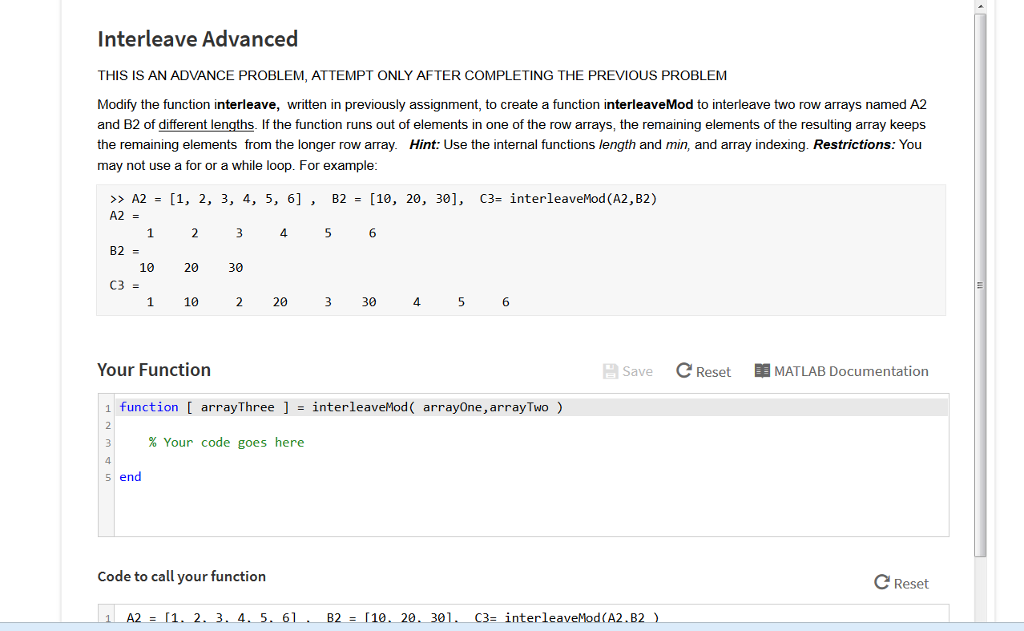The image size is (1024, 631).
Task: Click in the blank area of the function editor
Action: (532, 511)
